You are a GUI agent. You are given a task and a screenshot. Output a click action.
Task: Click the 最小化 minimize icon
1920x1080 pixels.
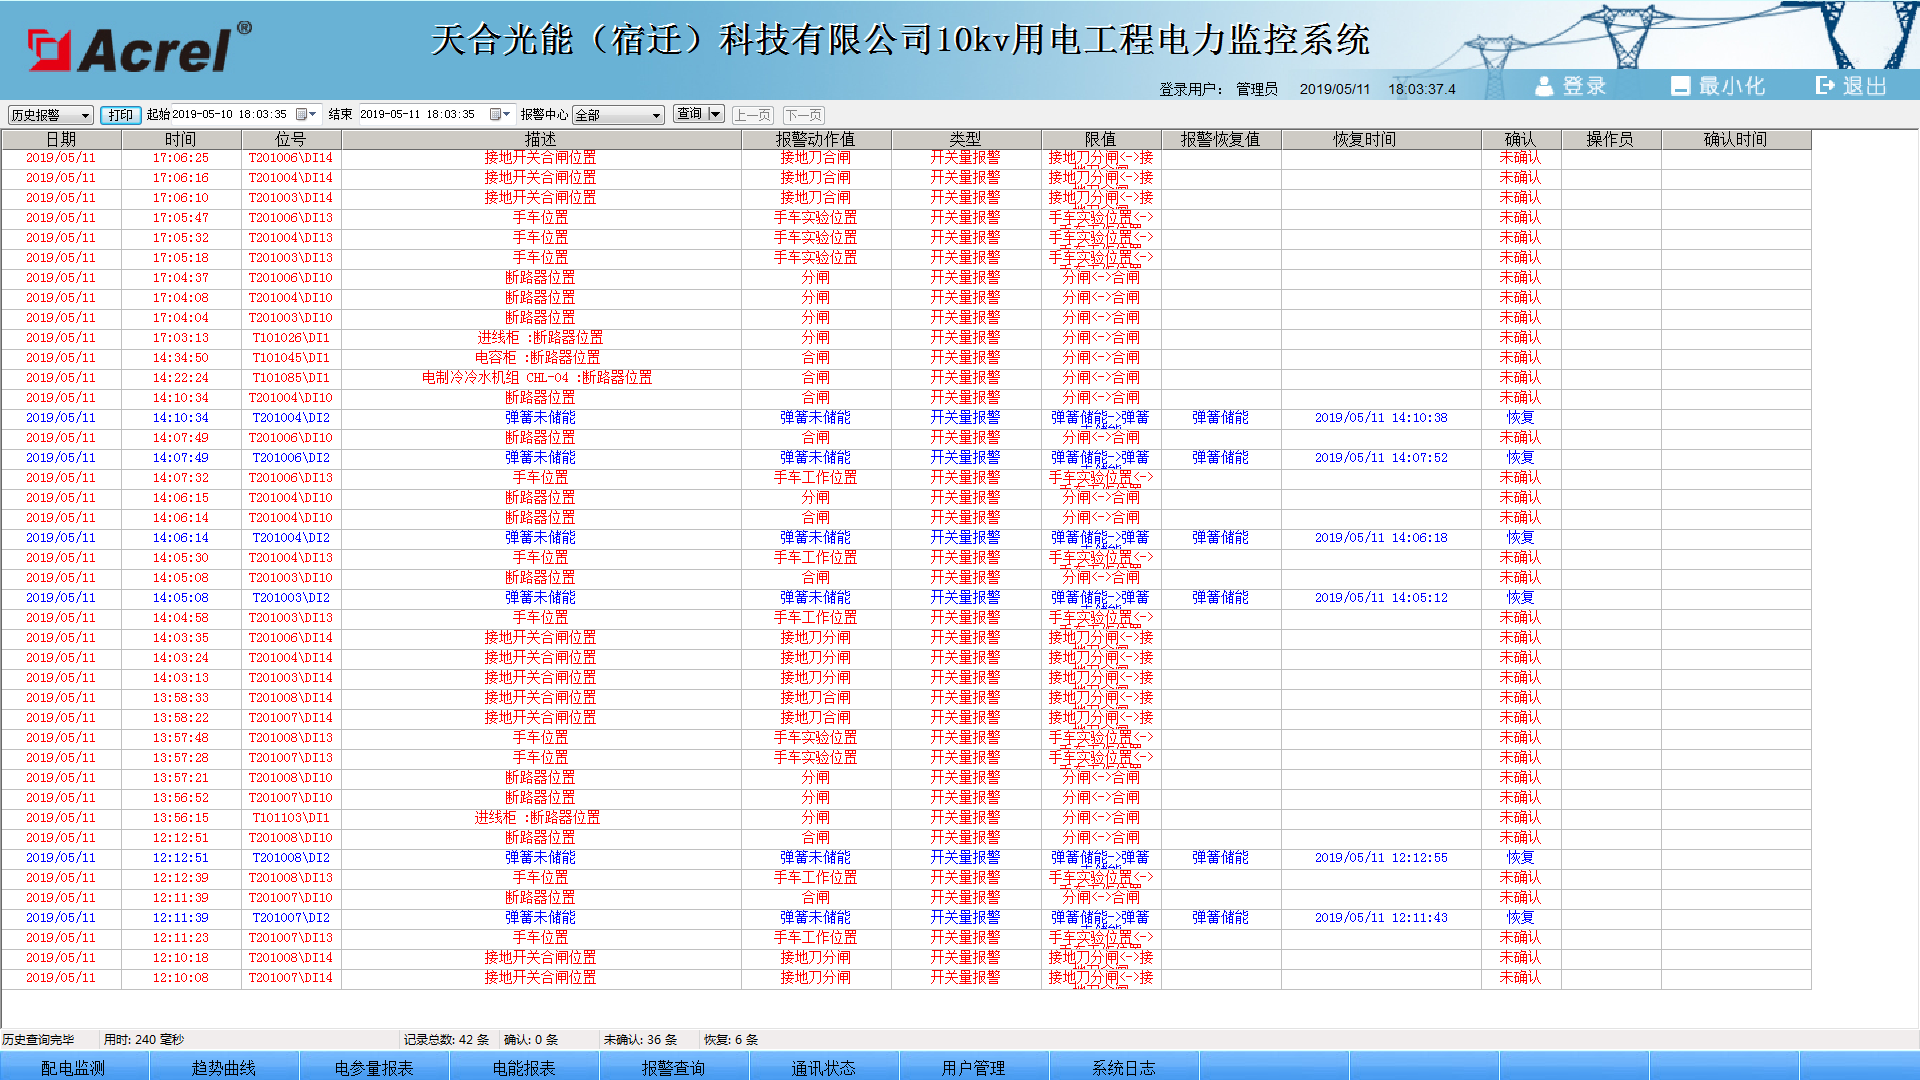pos(1680,86)
